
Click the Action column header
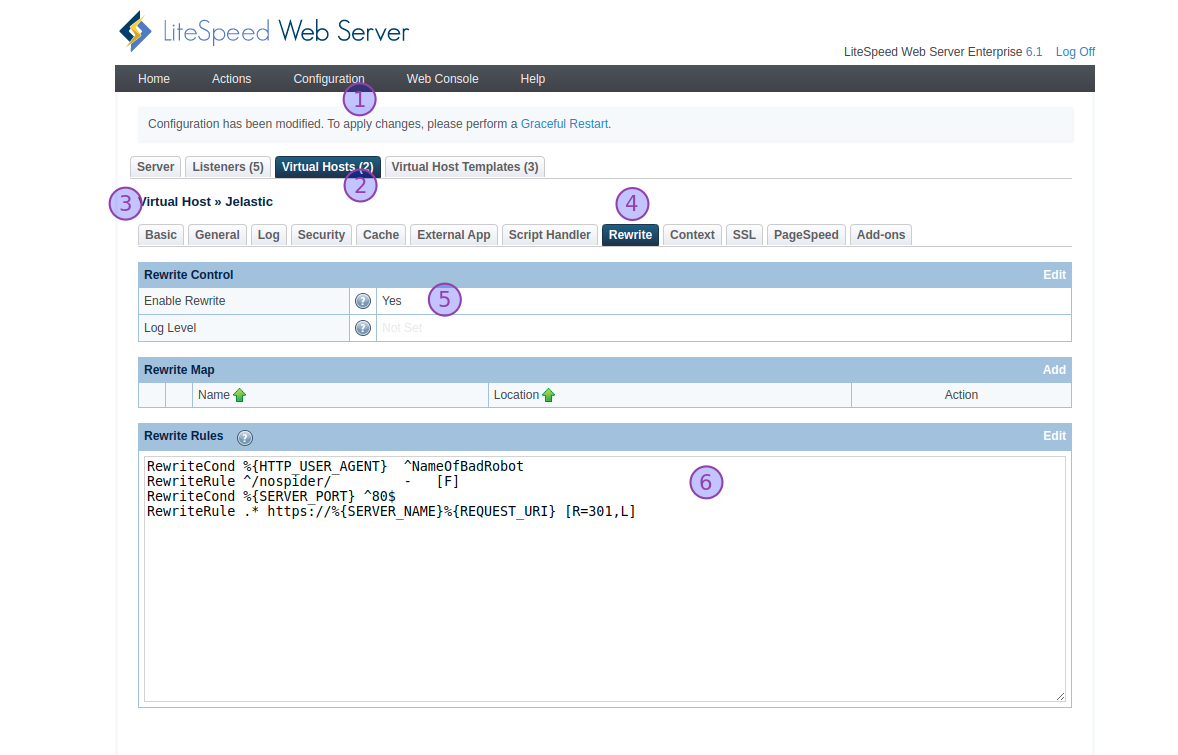pyautogui.click(x=961, y=395)
